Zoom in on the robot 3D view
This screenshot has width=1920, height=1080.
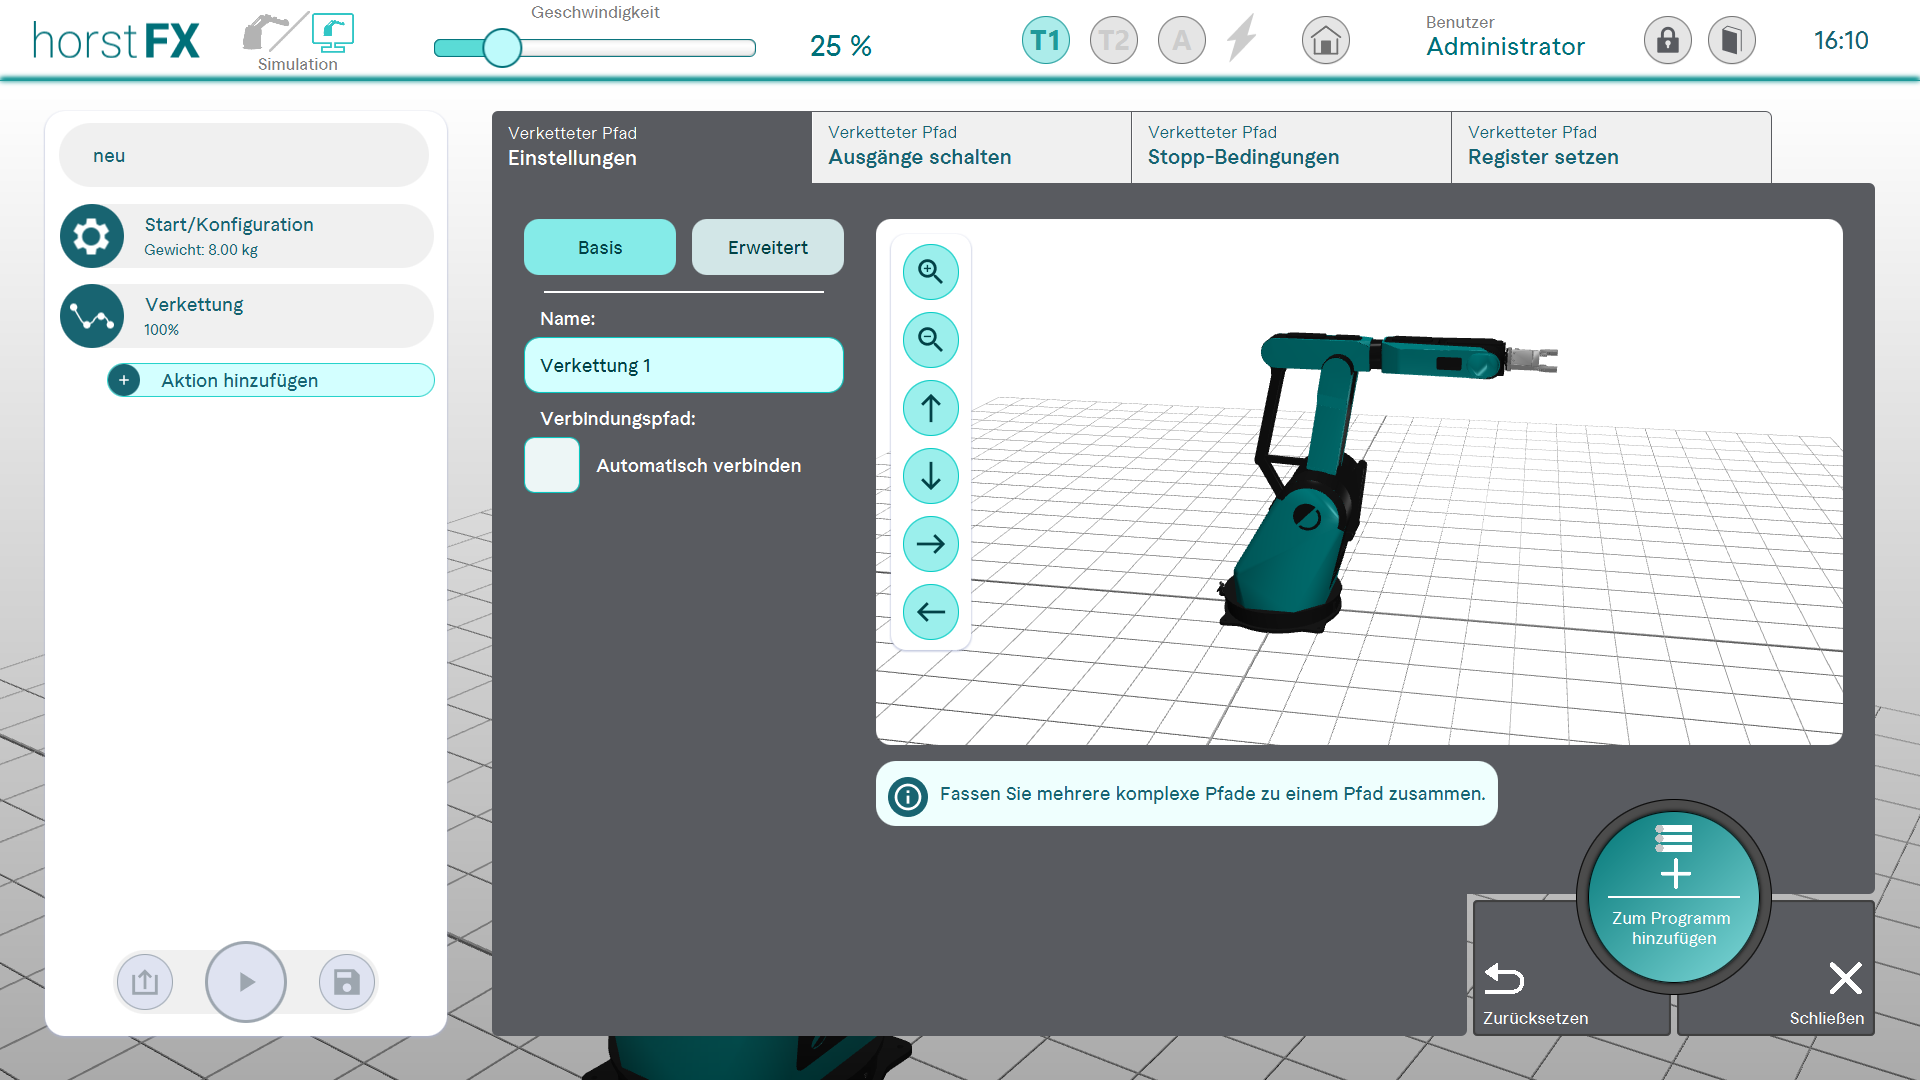click(x=930, y=272)
